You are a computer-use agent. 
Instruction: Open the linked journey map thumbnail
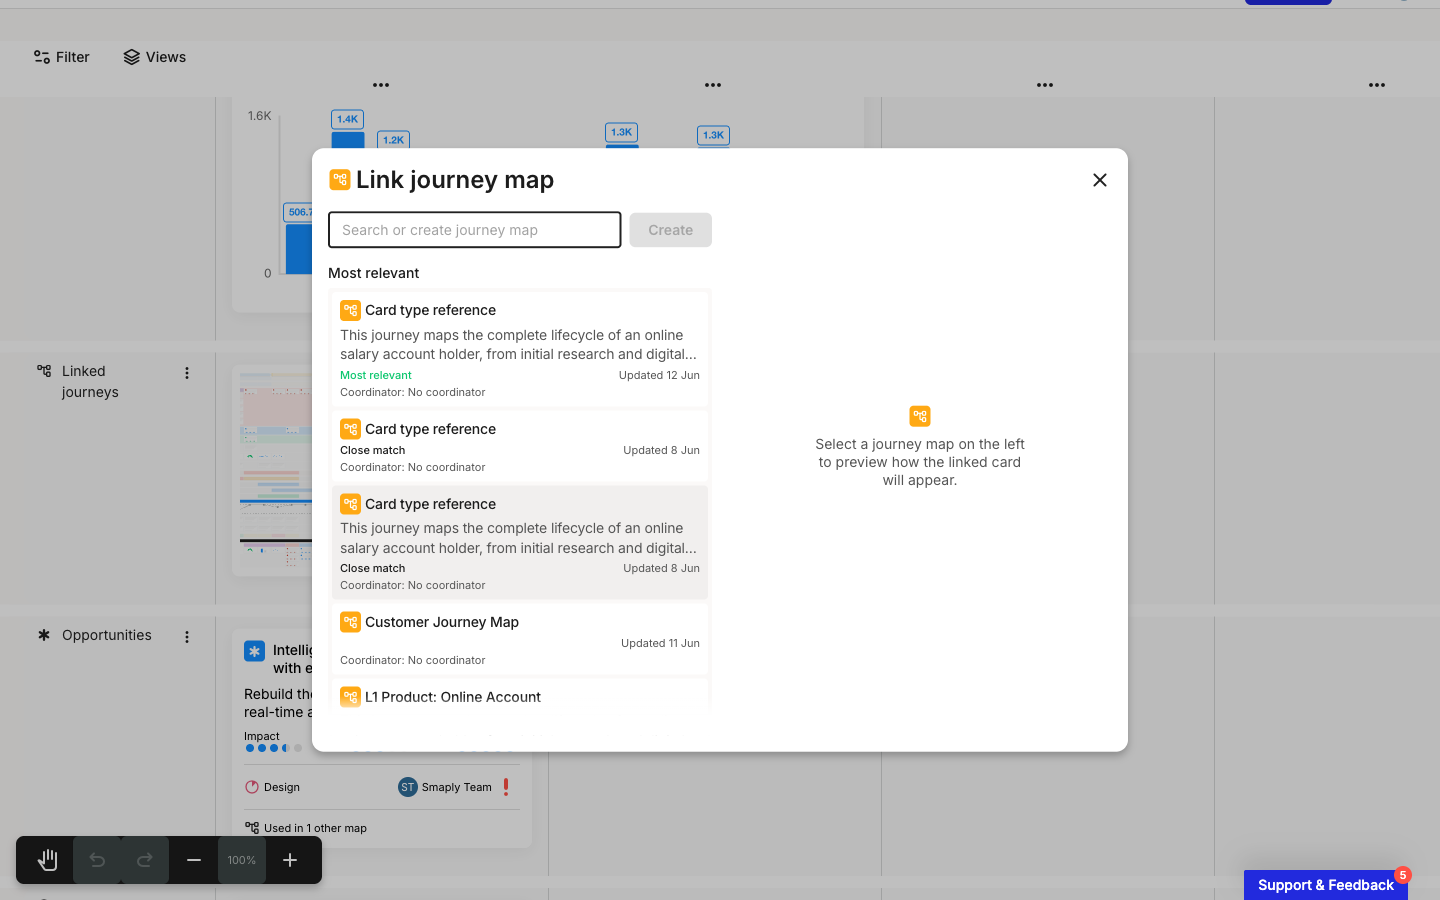(x=275, y=470)
